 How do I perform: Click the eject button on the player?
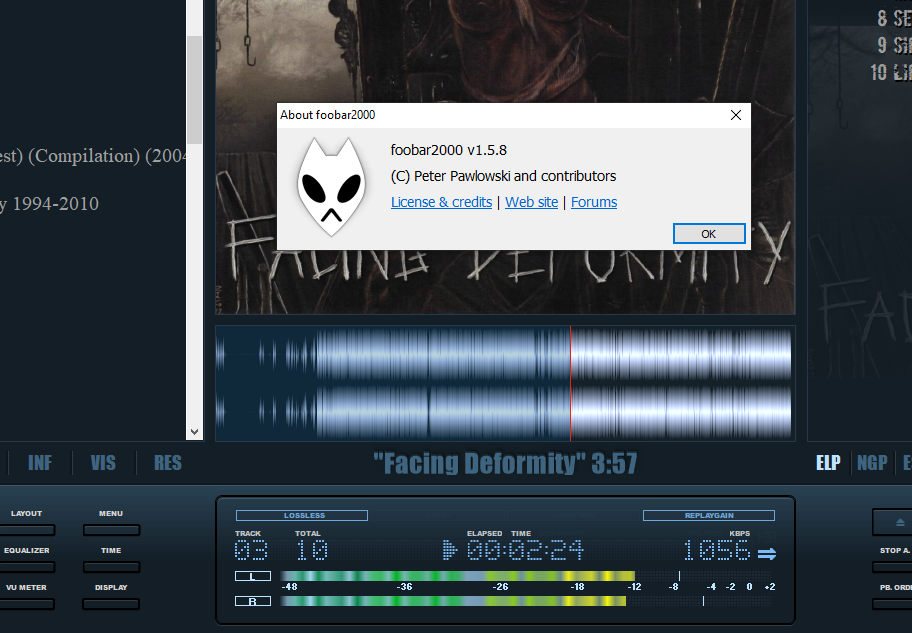point(898,522)
